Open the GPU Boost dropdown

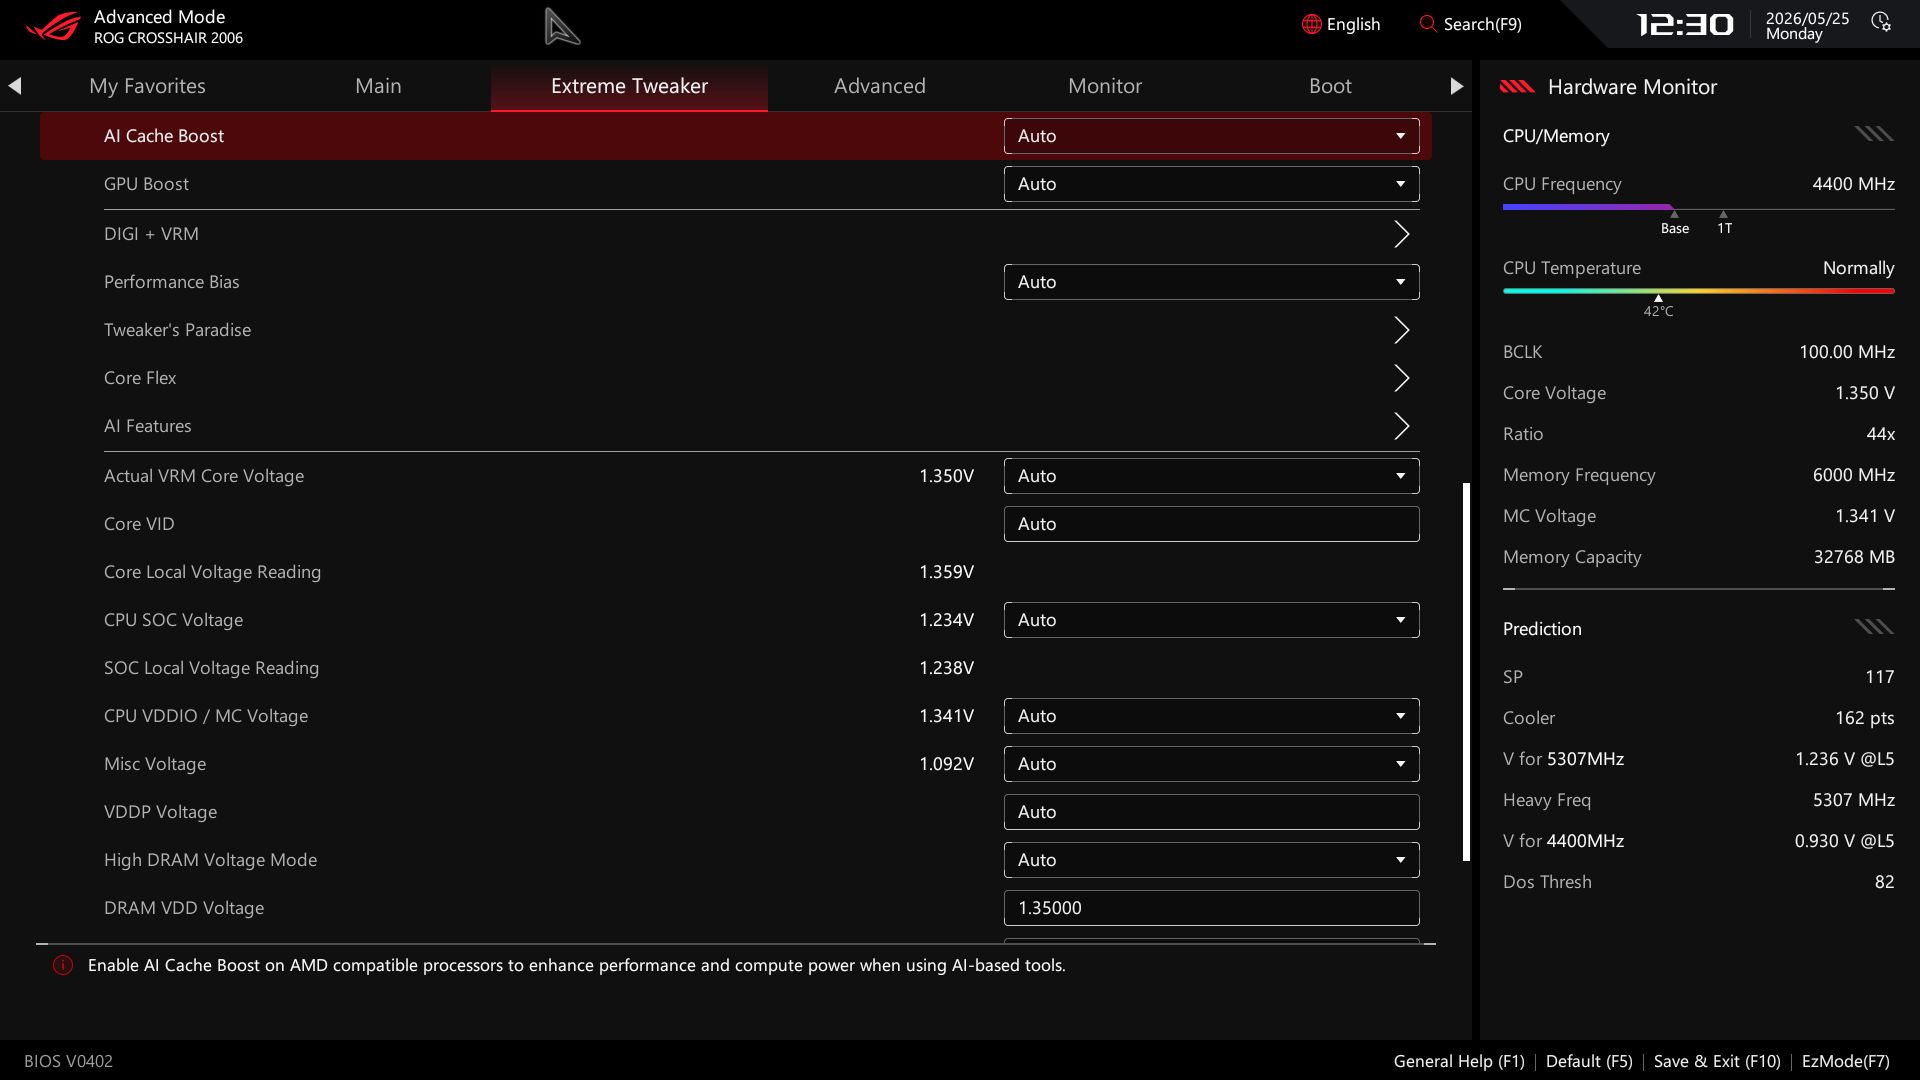[x=1211, y=184]
